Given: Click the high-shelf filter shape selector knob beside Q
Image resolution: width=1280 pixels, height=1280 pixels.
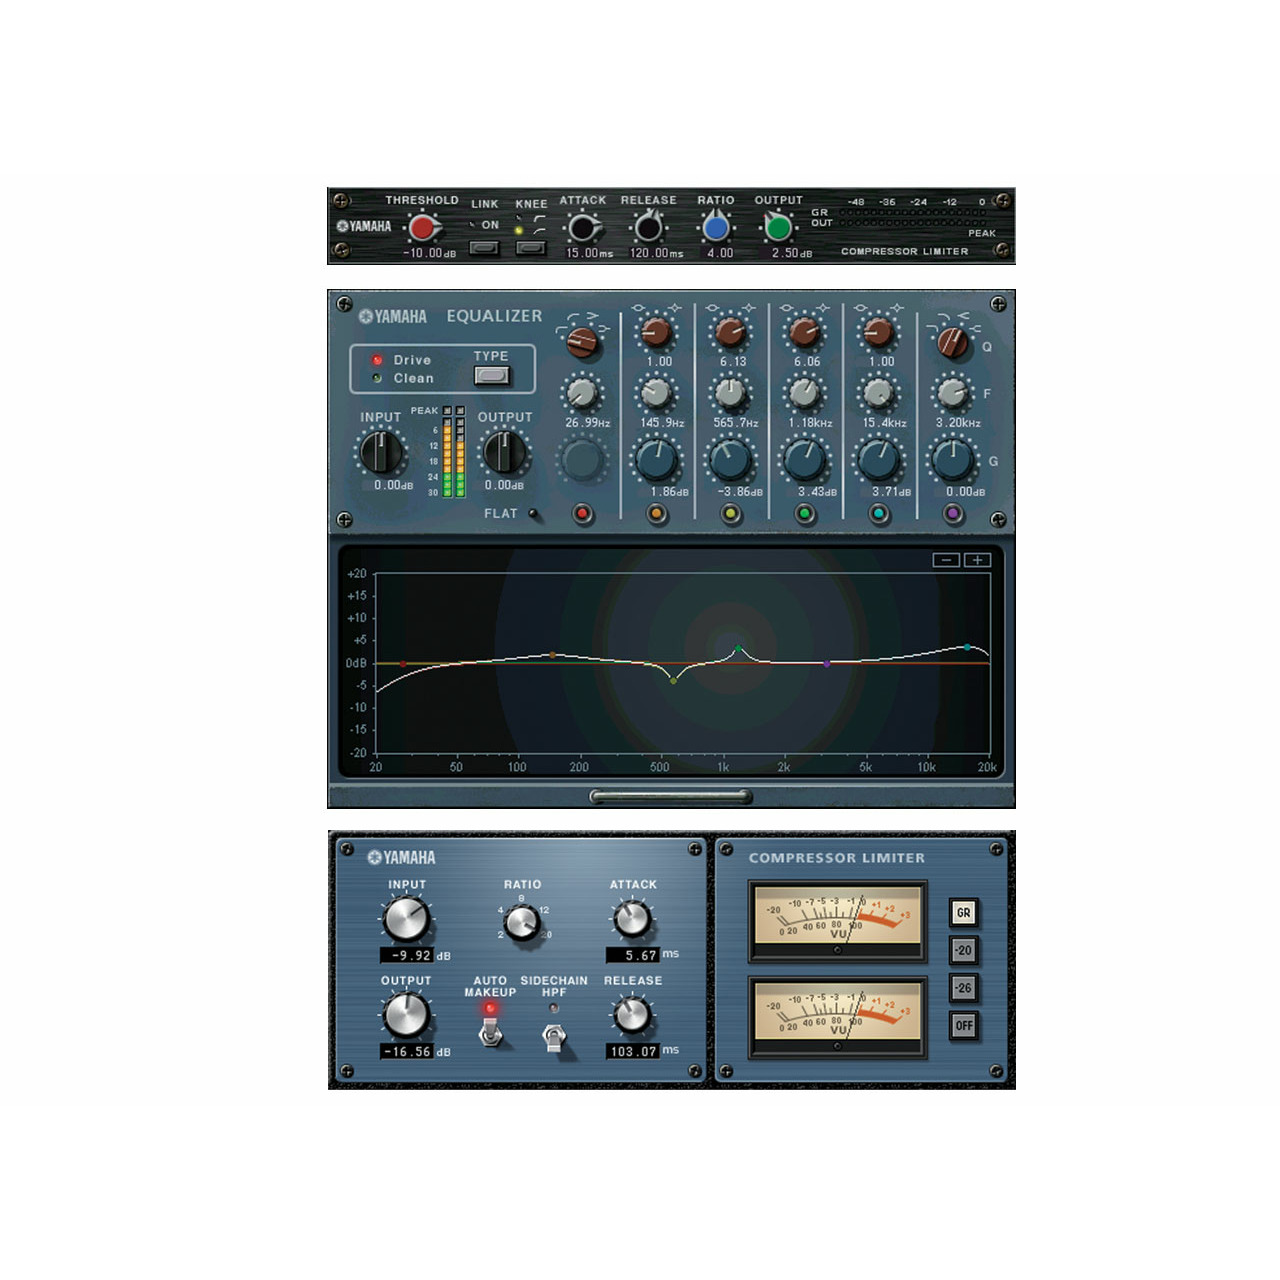Looking at the screenshot, I should [952, 343].
